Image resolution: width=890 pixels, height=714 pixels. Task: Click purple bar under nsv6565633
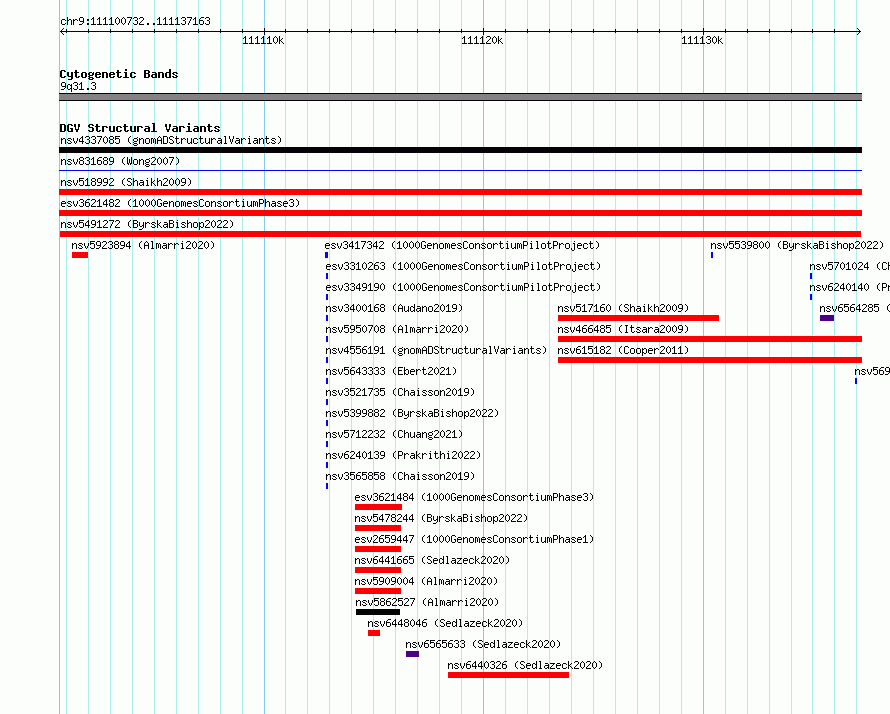point(413,654)
